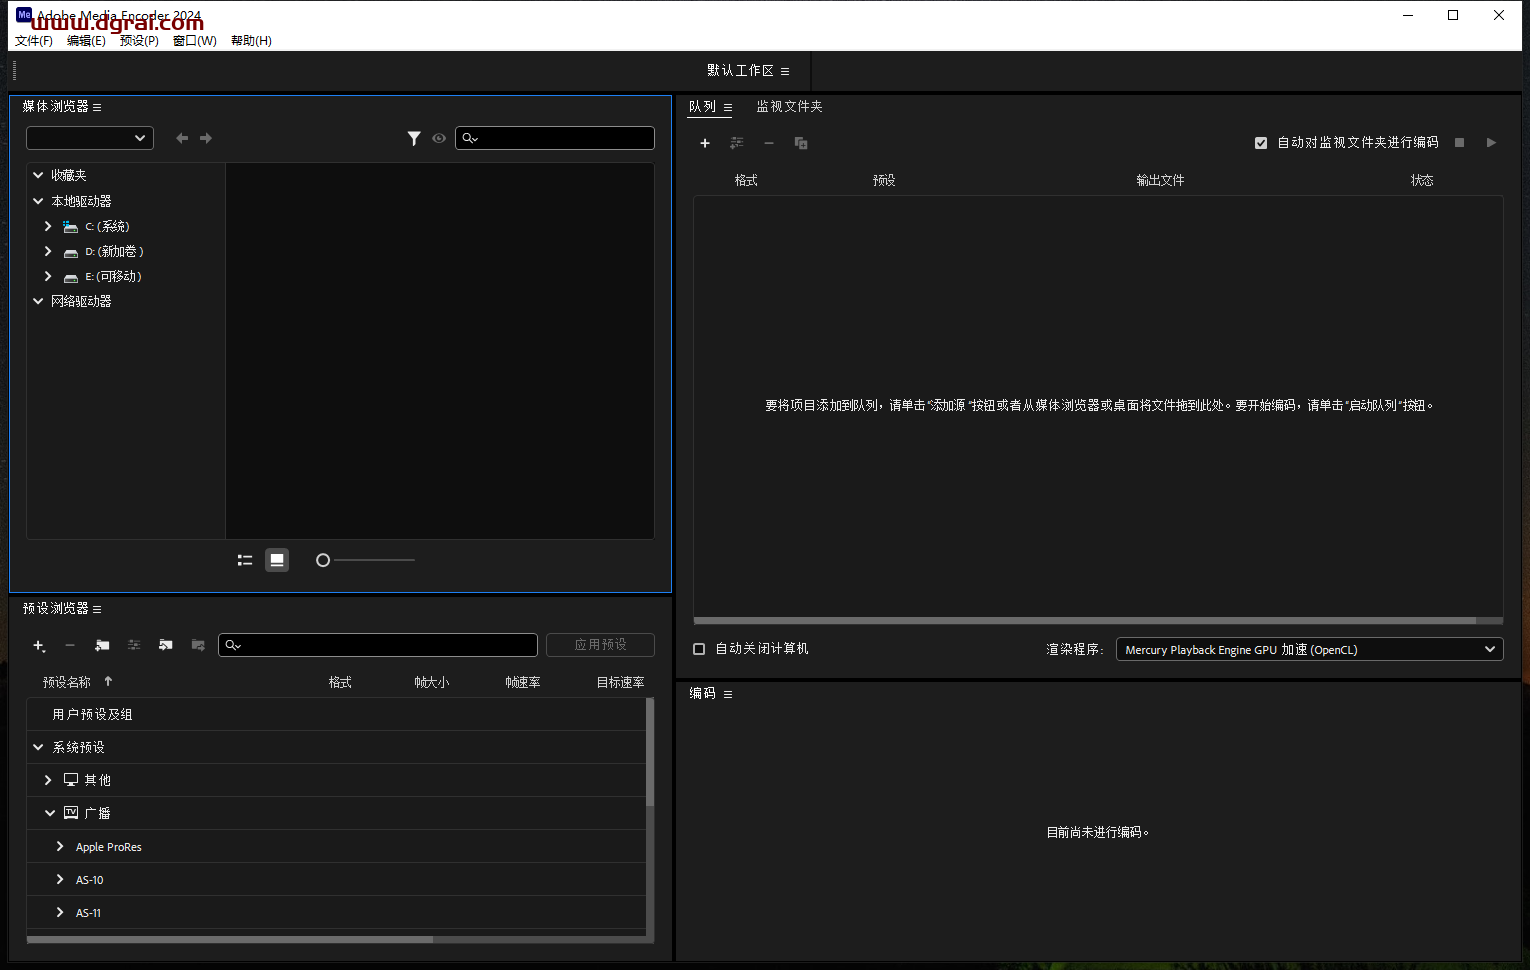This screenshot has width=1530, height=970.
Task: Collapse the 收藏夹 favorites tree node
Action: click(38, 175)
